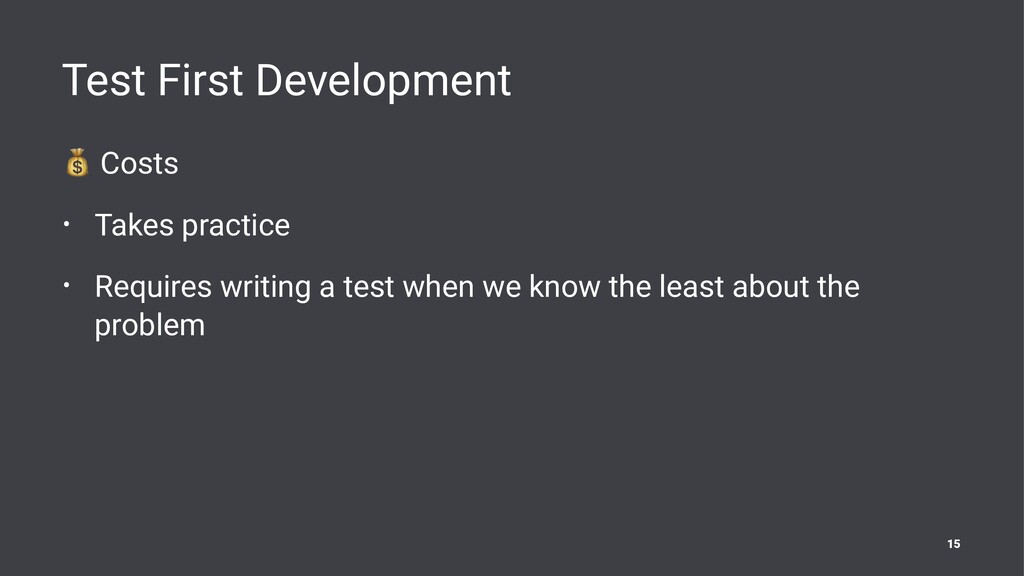Click the words "a test" in second bullet
This screenshot has width=1024, height=576.
[x=357, y=287]
